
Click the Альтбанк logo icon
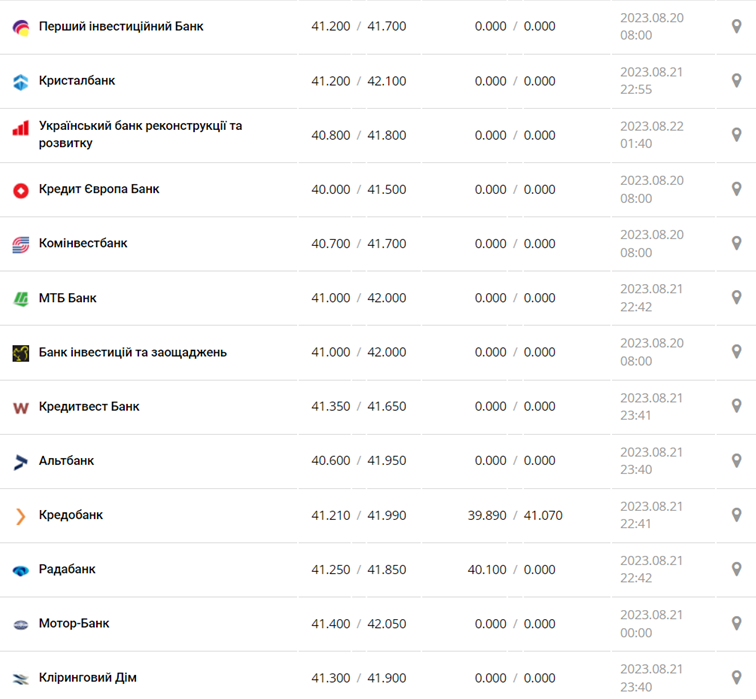(21, 461)
